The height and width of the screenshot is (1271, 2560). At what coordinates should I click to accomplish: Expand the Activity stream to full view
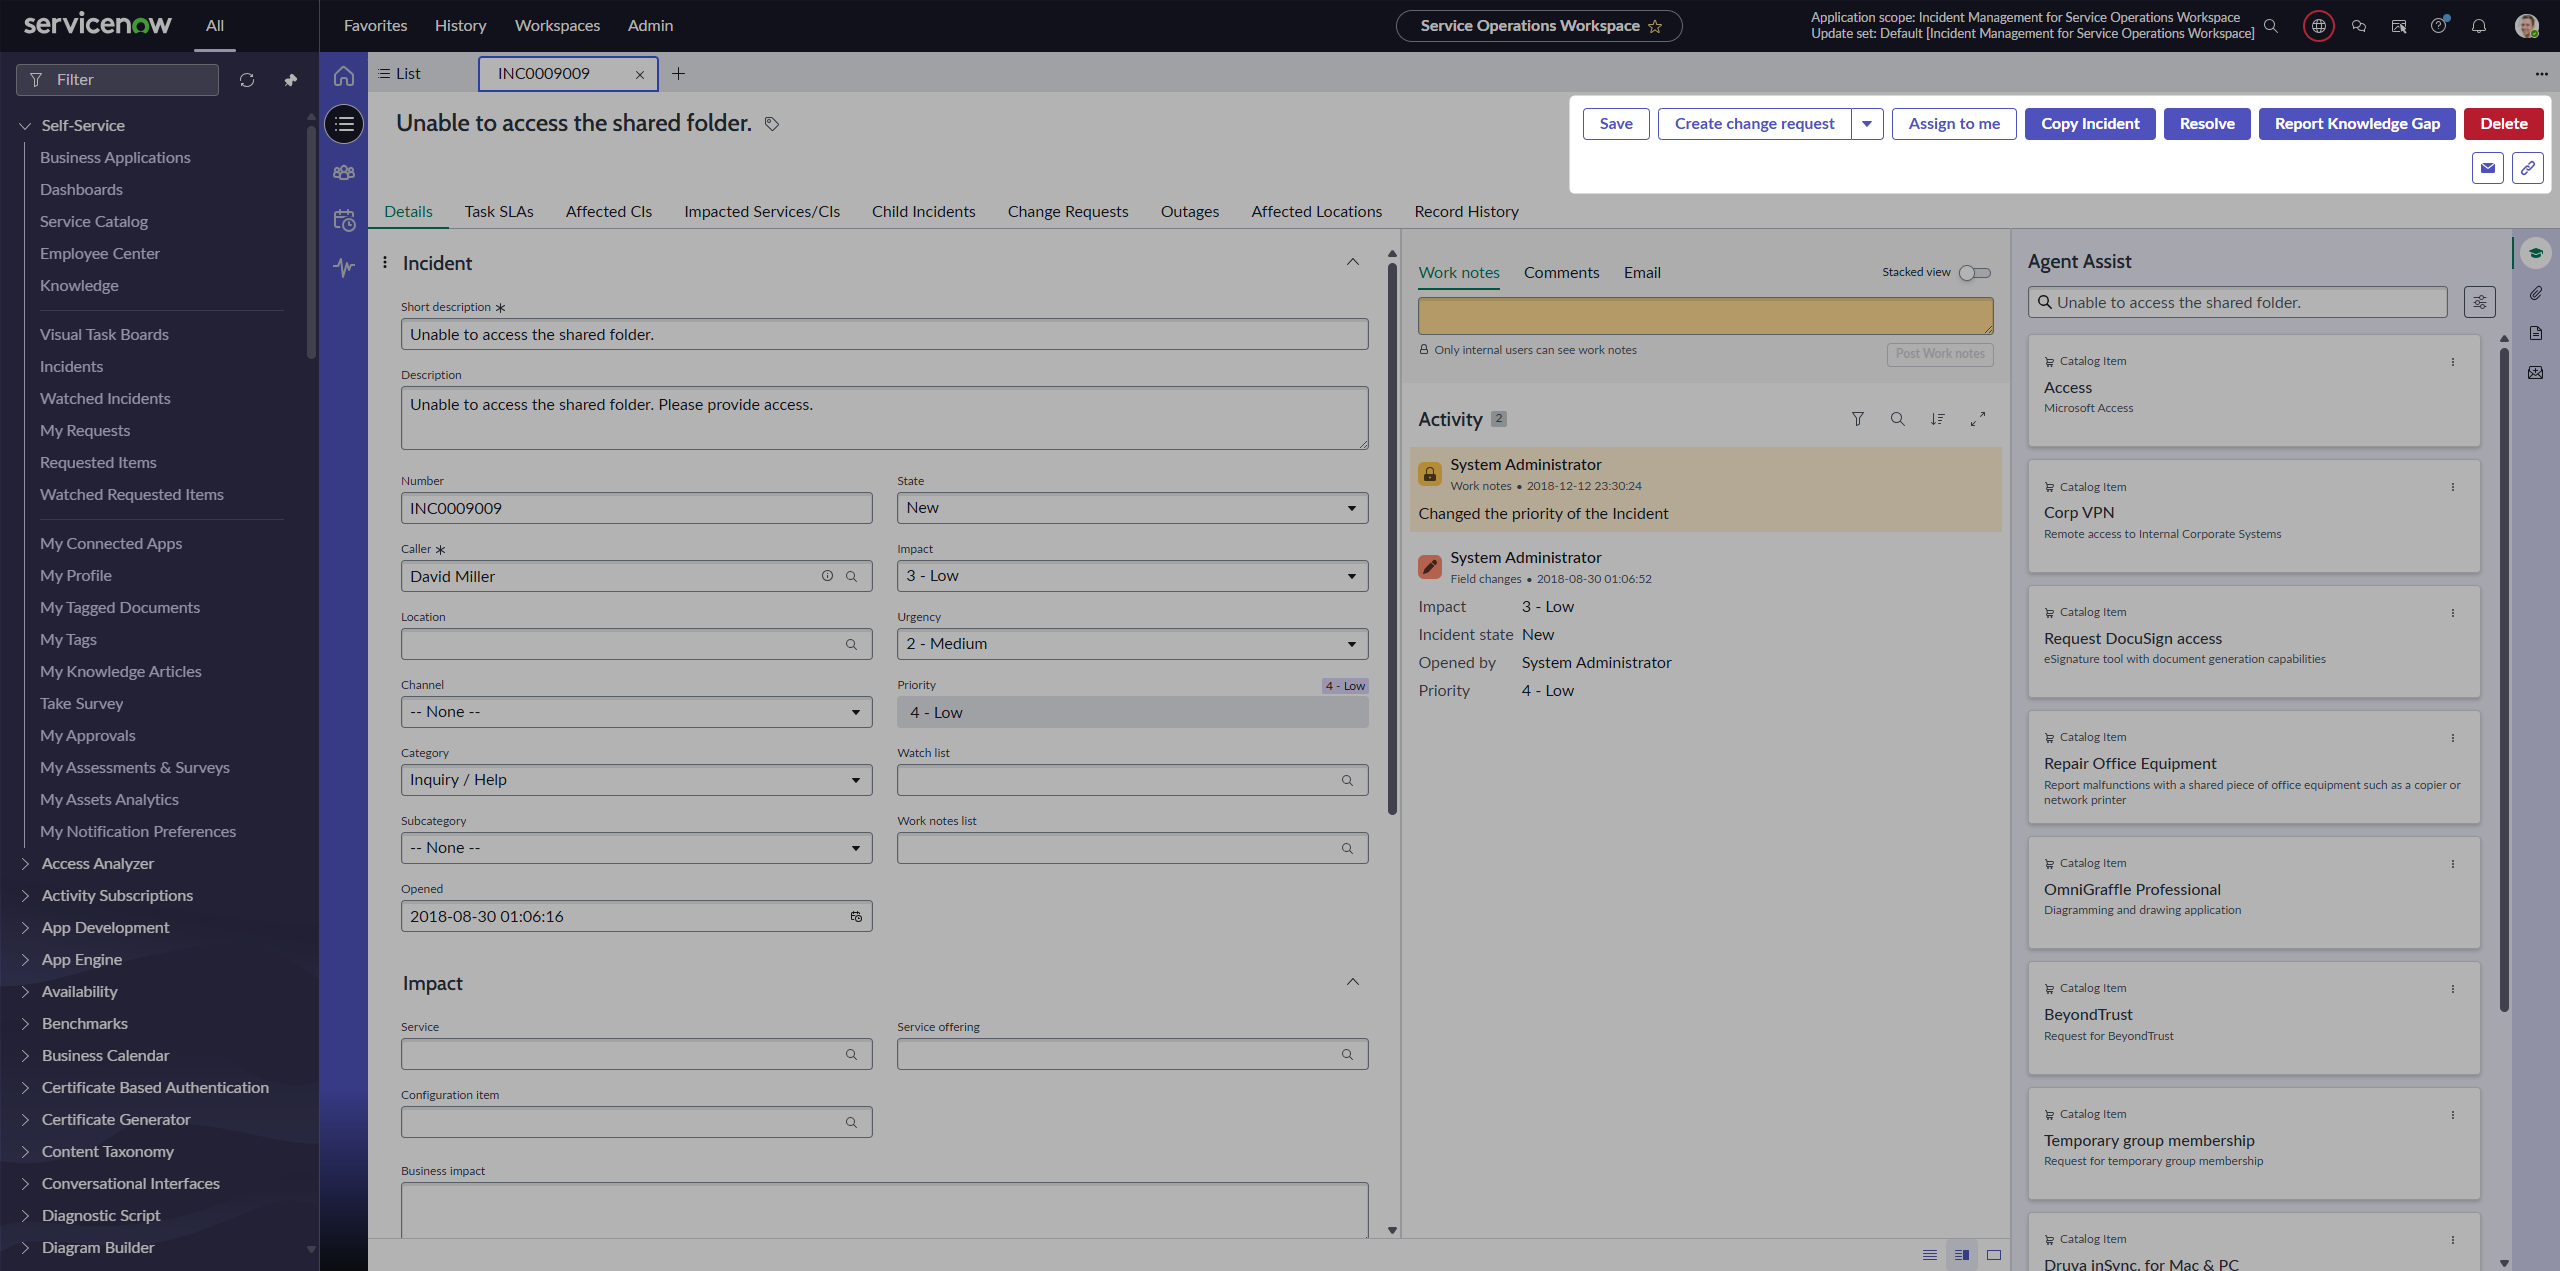(x=1977, y=419)
